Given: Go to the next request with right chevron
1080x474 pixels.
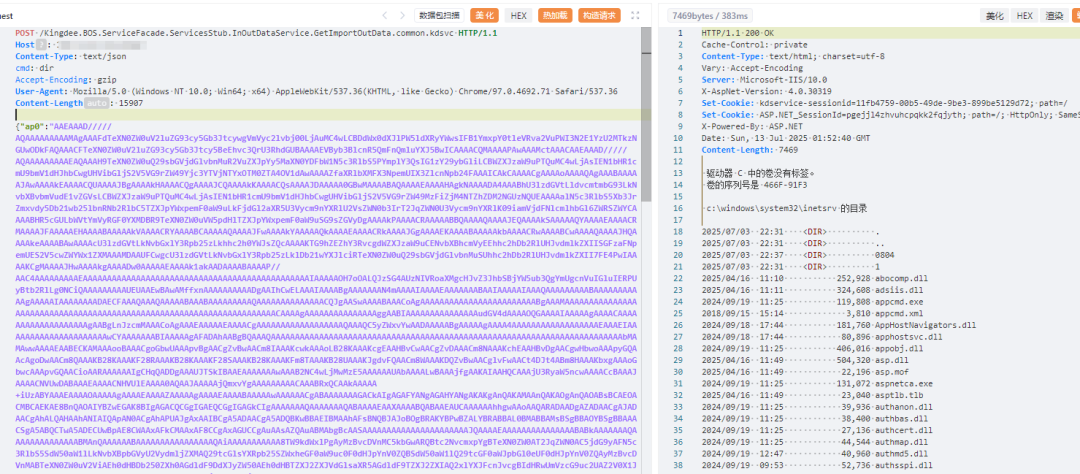Looking at the screenshot, I should 402,15.
